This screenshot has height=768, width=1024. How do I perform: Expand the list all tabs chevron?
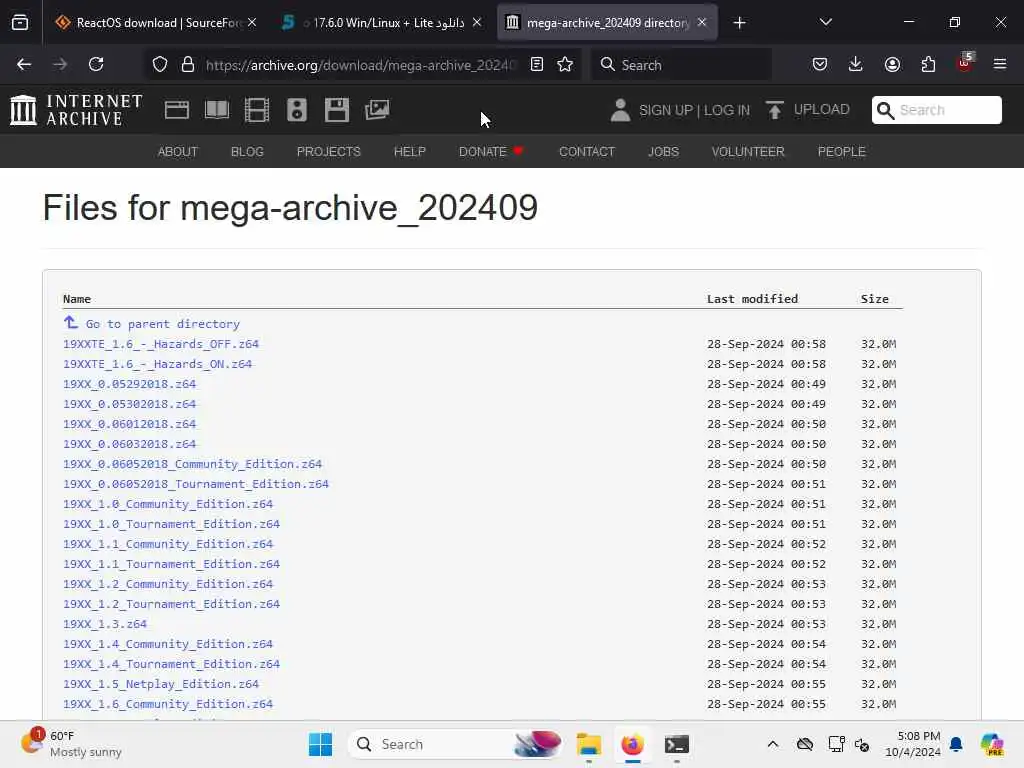click(x=825, y=22)
